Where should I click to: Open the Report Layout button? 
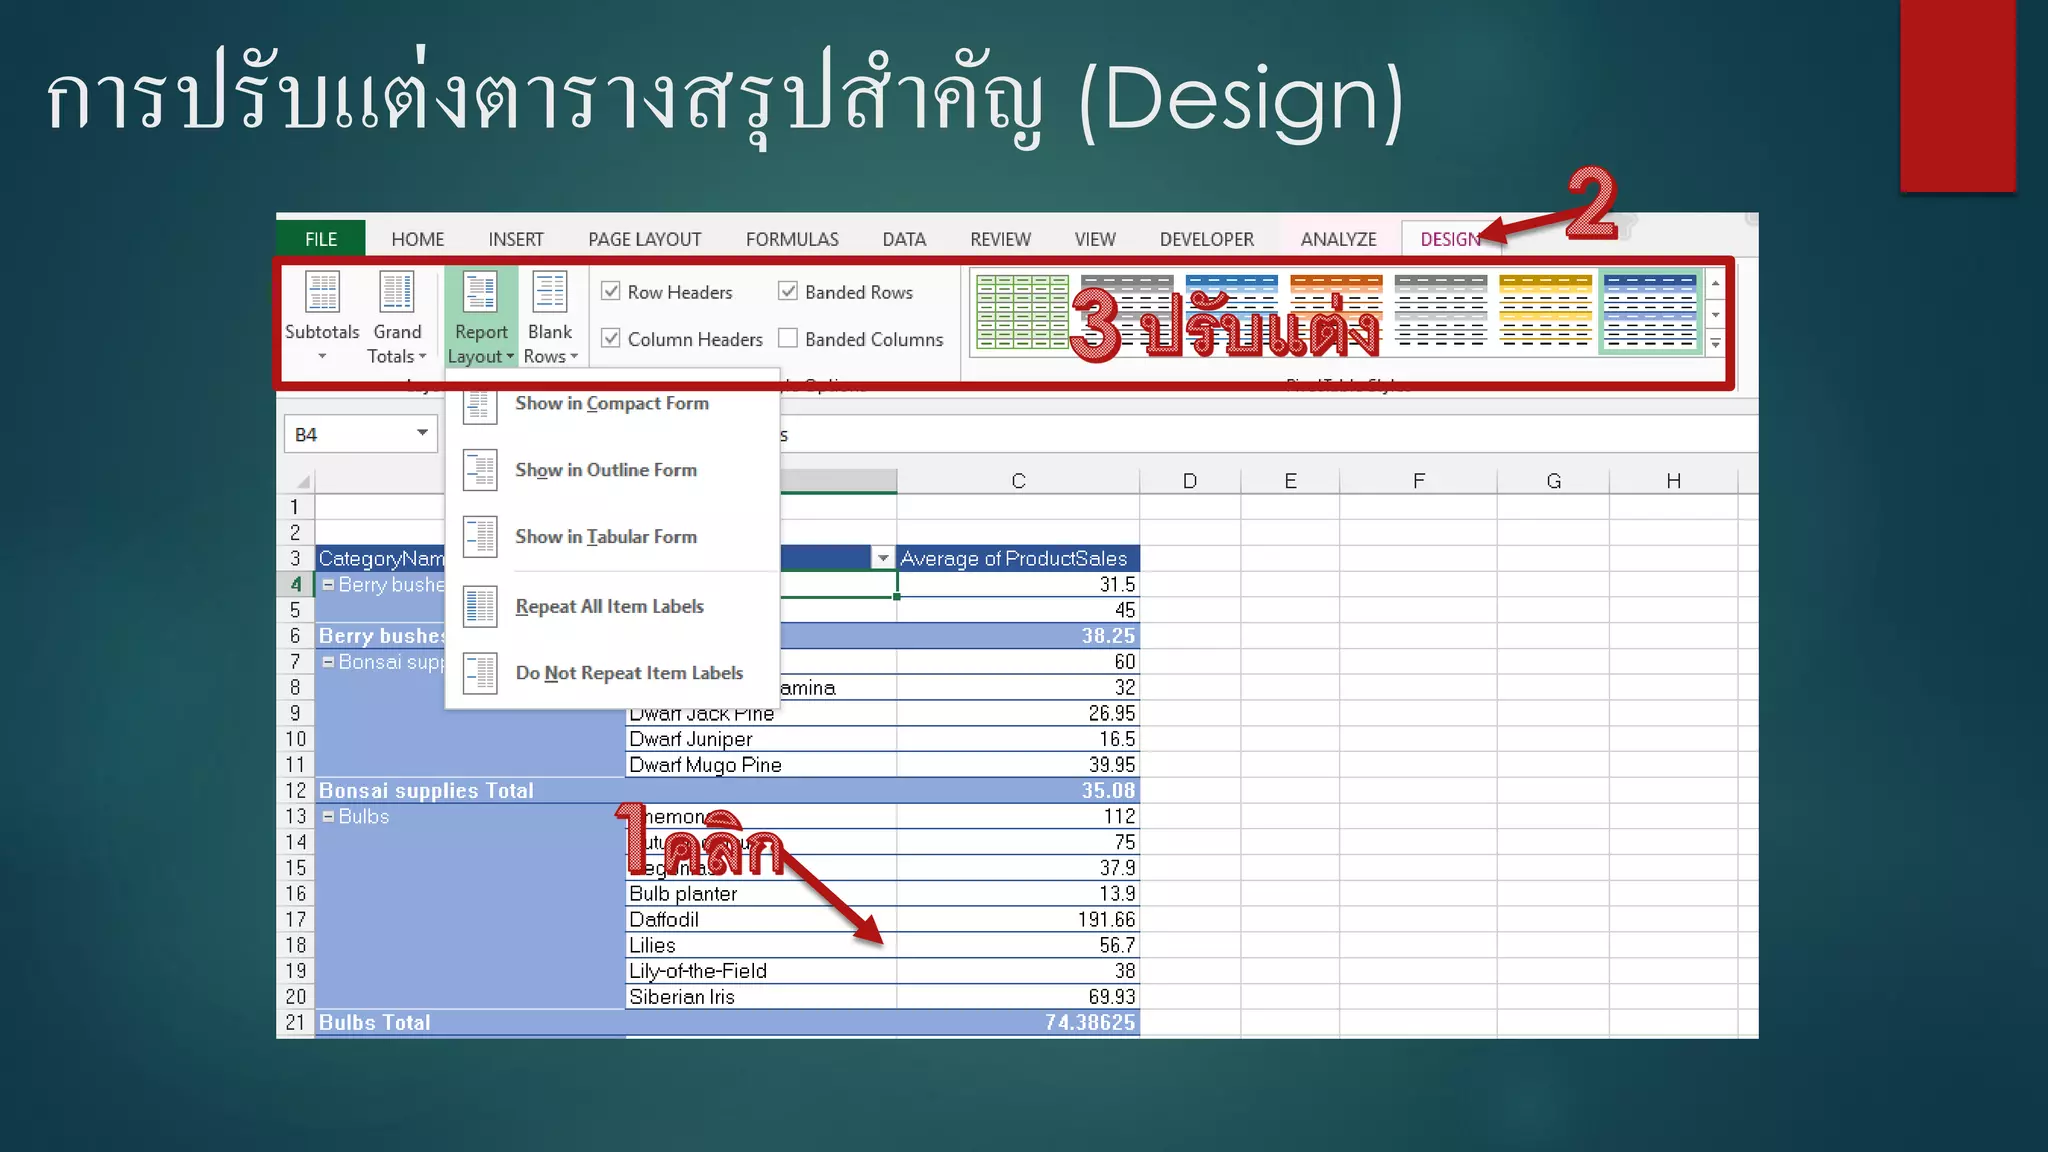click(x=481, y=318)
